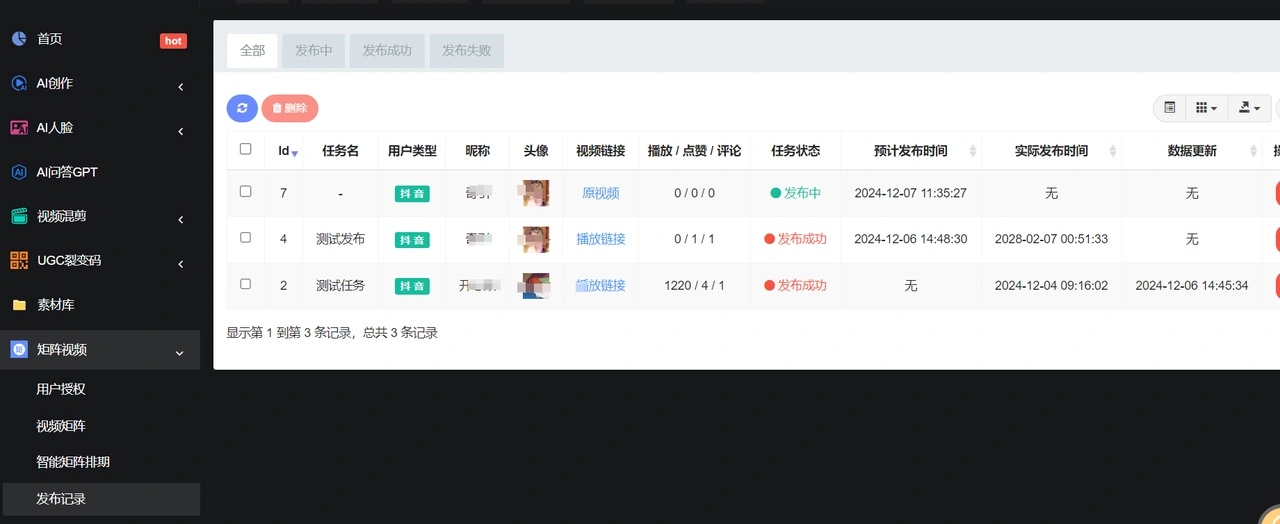Click the blue refresh icon button

tap(242, 108)
